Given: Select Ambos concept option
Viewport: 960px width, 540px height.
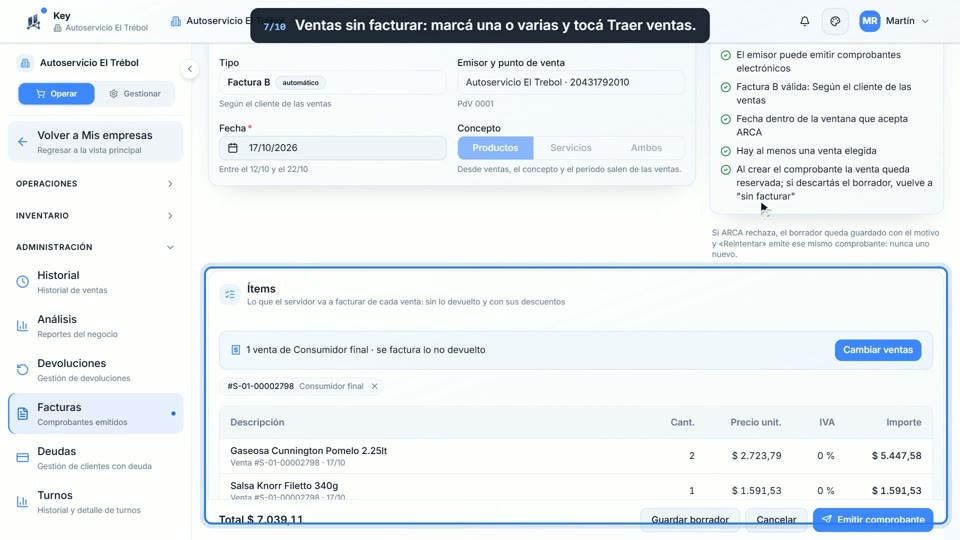Looking at the screenshot, I should 647,148.
